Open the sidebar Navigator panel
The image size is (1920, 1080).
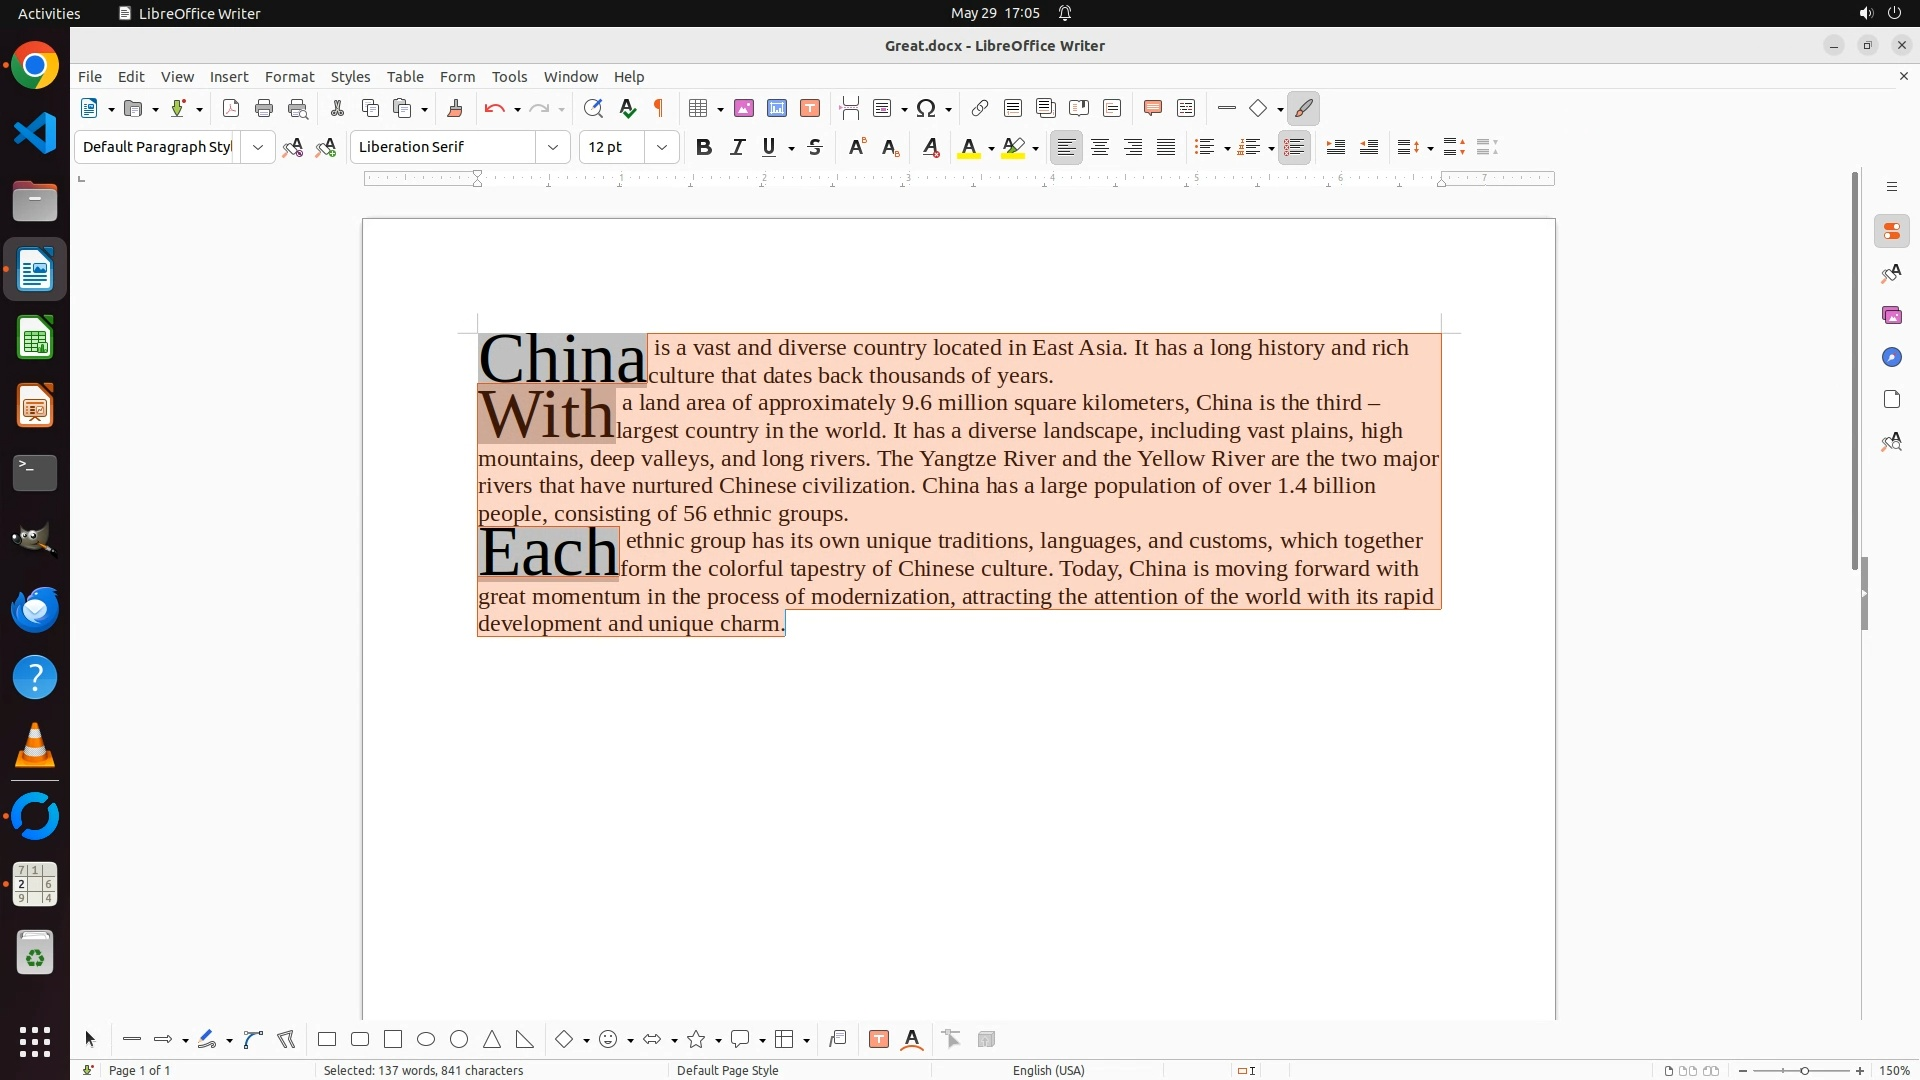pos(1891,357)
